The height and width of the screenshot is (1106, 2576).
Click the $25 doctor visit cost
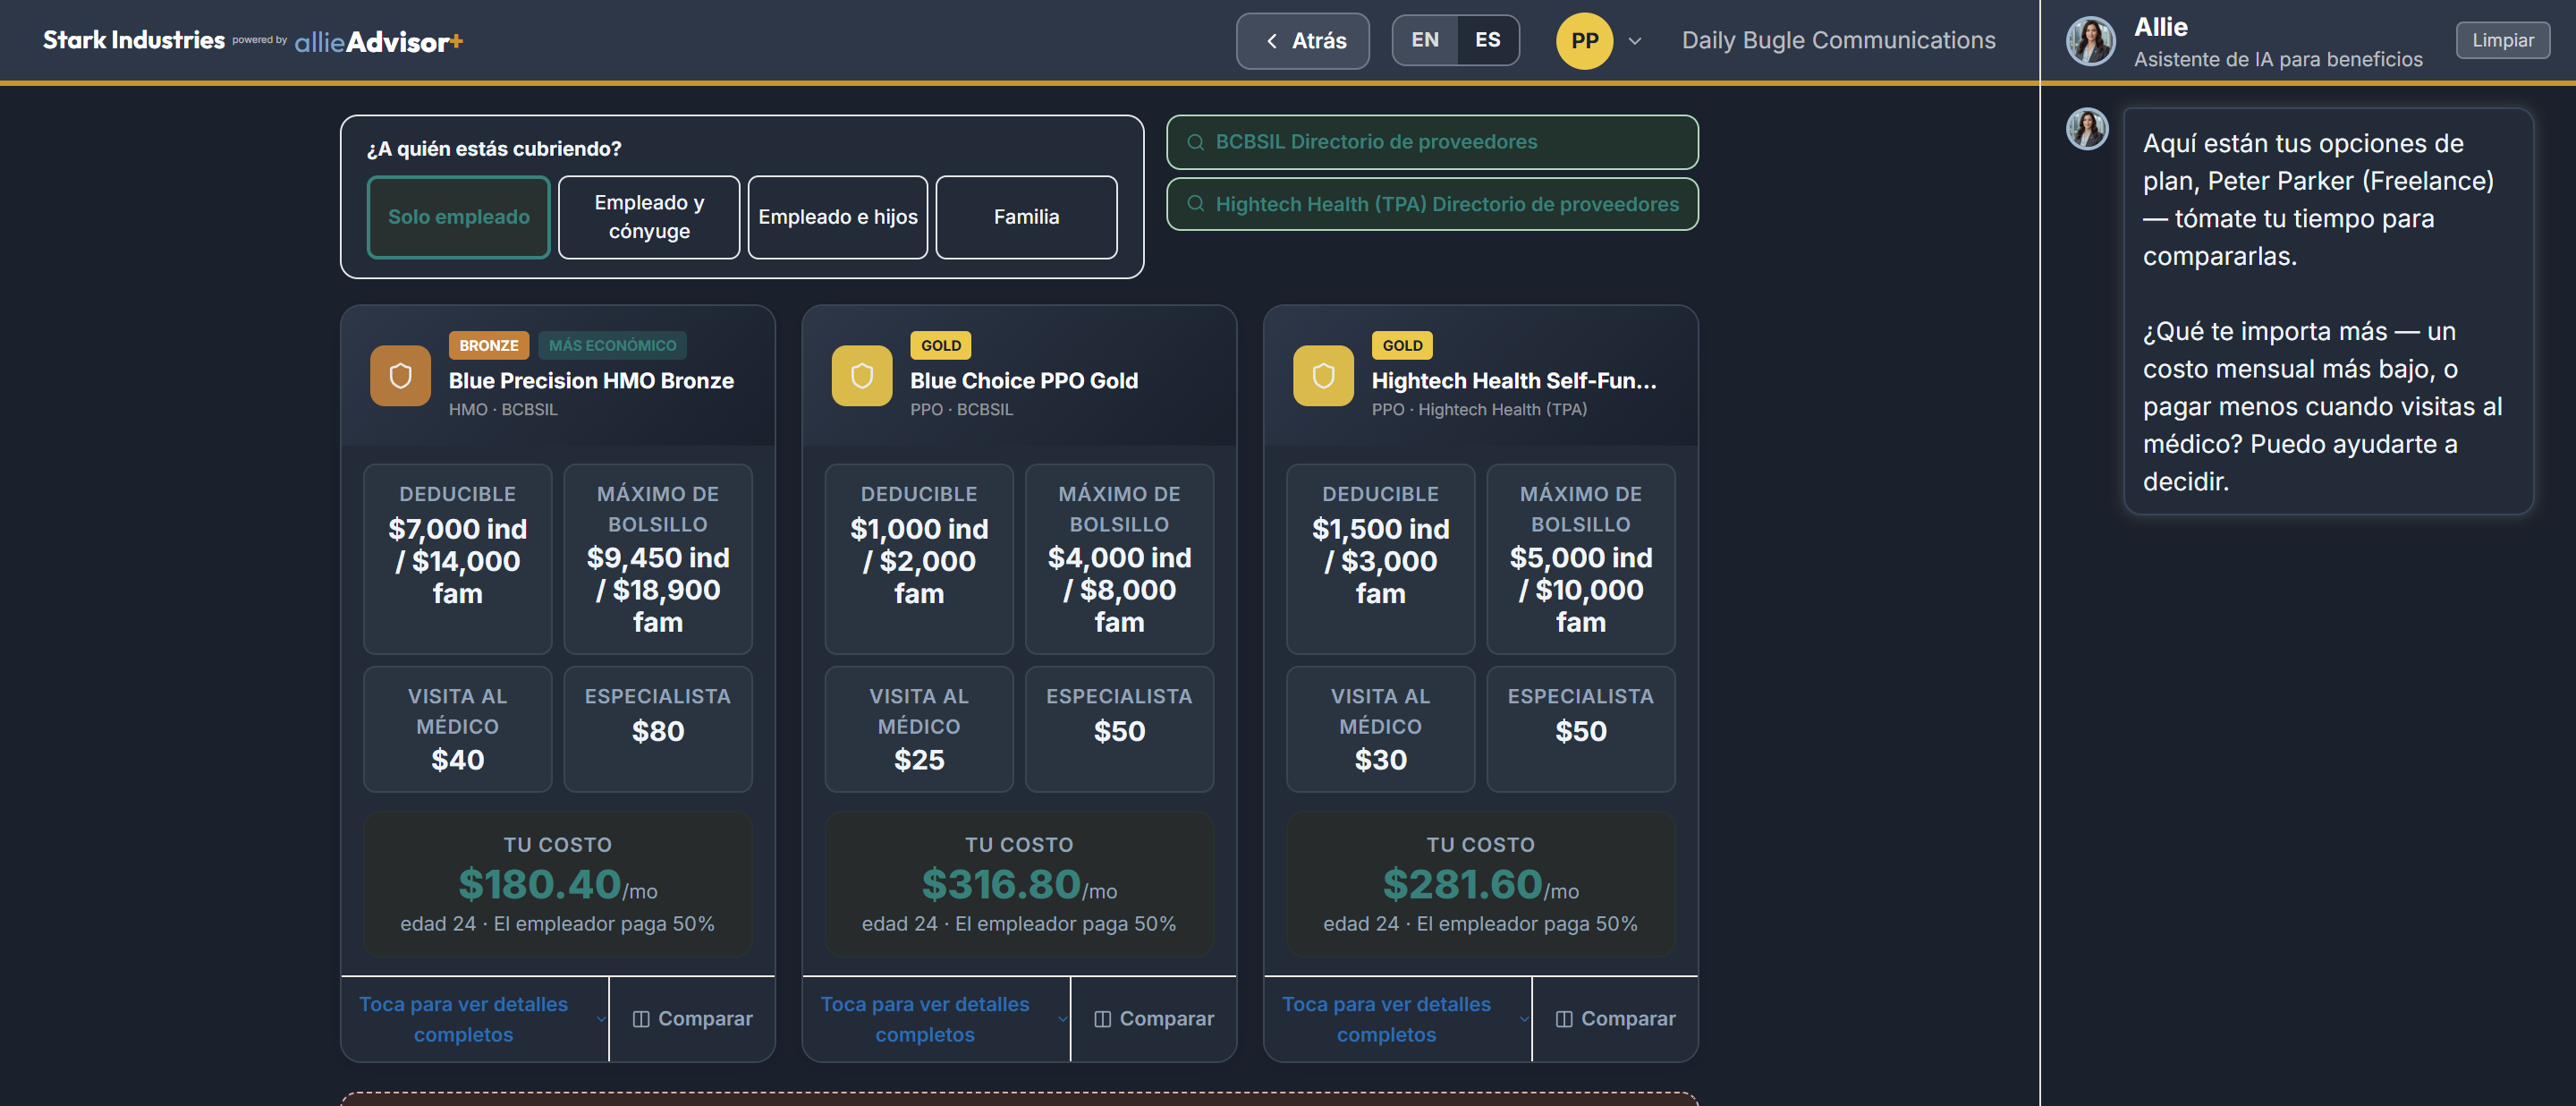point(919,760)
